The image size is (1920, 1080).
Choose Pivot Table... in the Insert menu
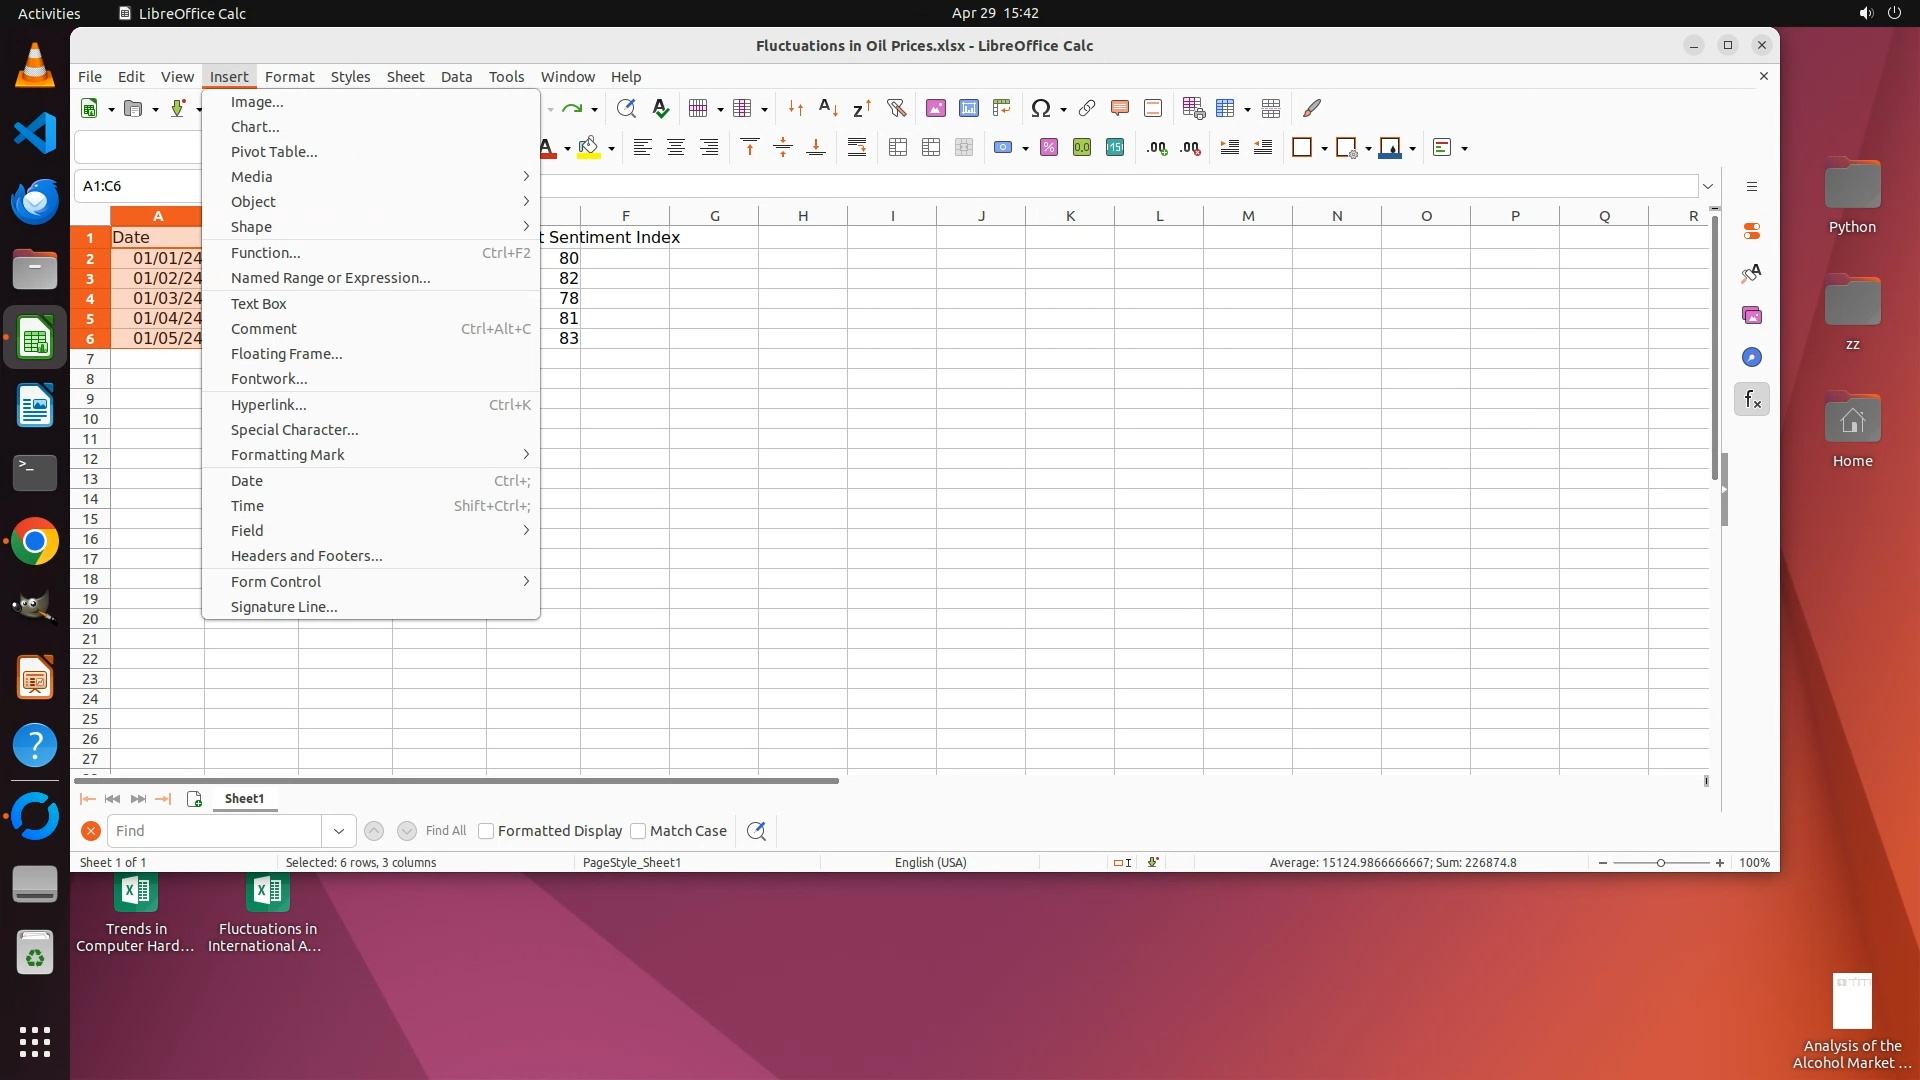[x=274, y=152]
